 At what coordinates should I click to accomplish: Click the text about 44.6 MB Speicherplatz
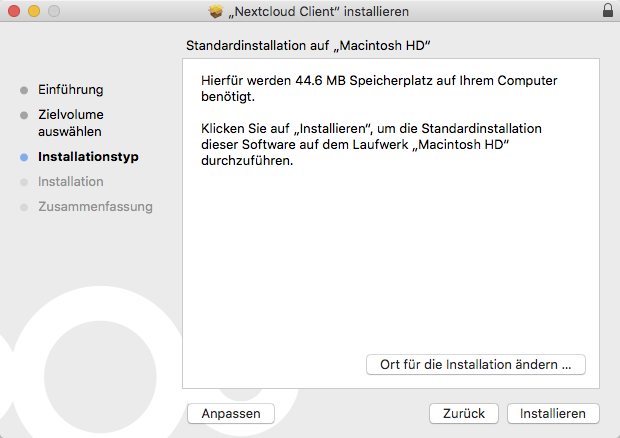point(379,89)
